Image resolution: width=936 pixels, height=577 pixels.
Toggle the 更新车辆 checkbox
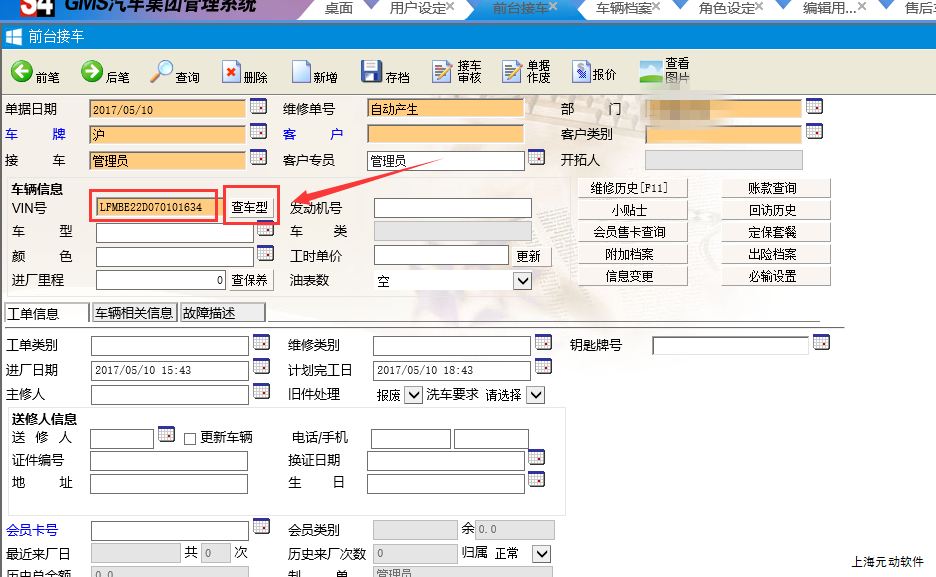[x=190, y=438]
